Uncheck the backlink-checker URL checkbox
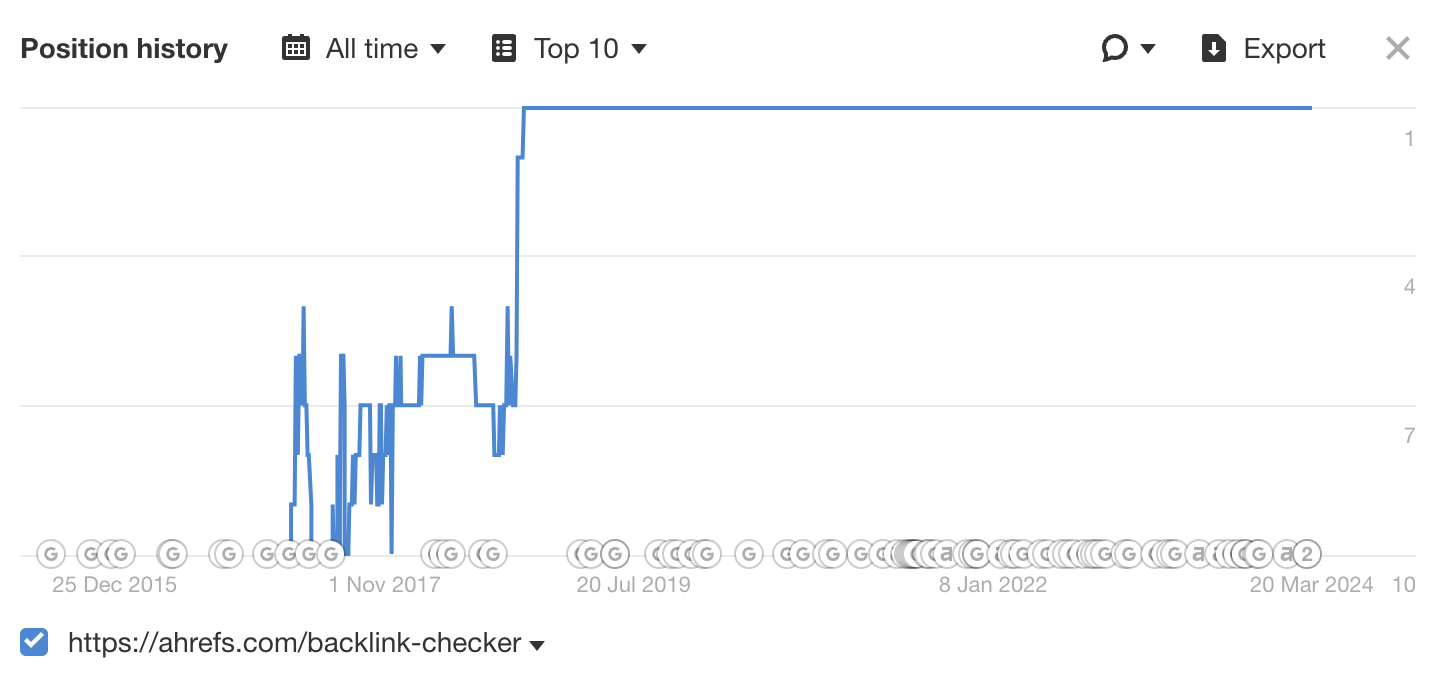1444x682 pixels. pyautogui.click(x=33, y=643)
